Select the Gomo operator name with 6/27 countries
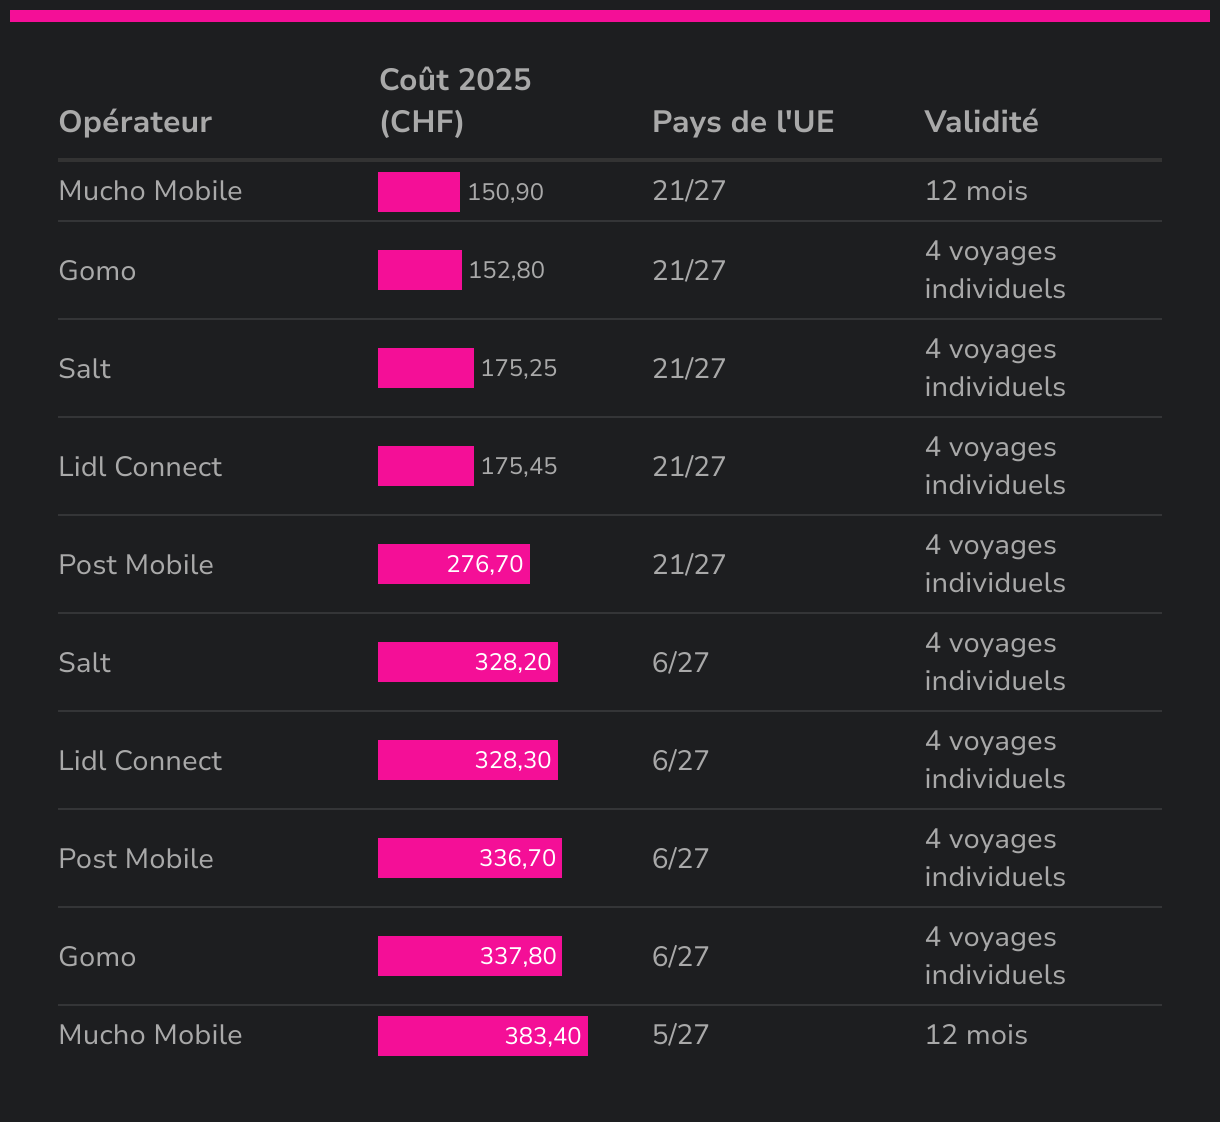 pyautogui.click(x=97, y=957)
